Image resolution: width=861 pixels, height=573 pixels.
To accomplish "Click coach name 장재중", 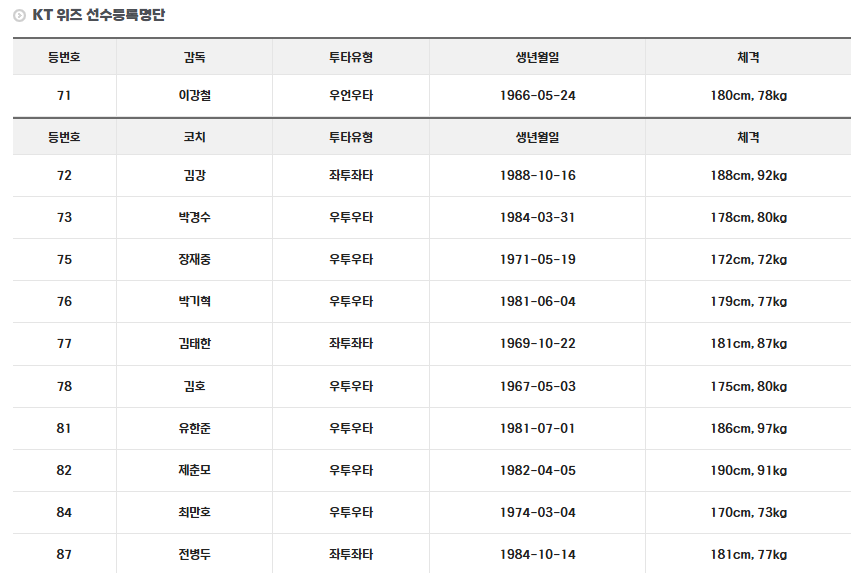I will (194, 260).
